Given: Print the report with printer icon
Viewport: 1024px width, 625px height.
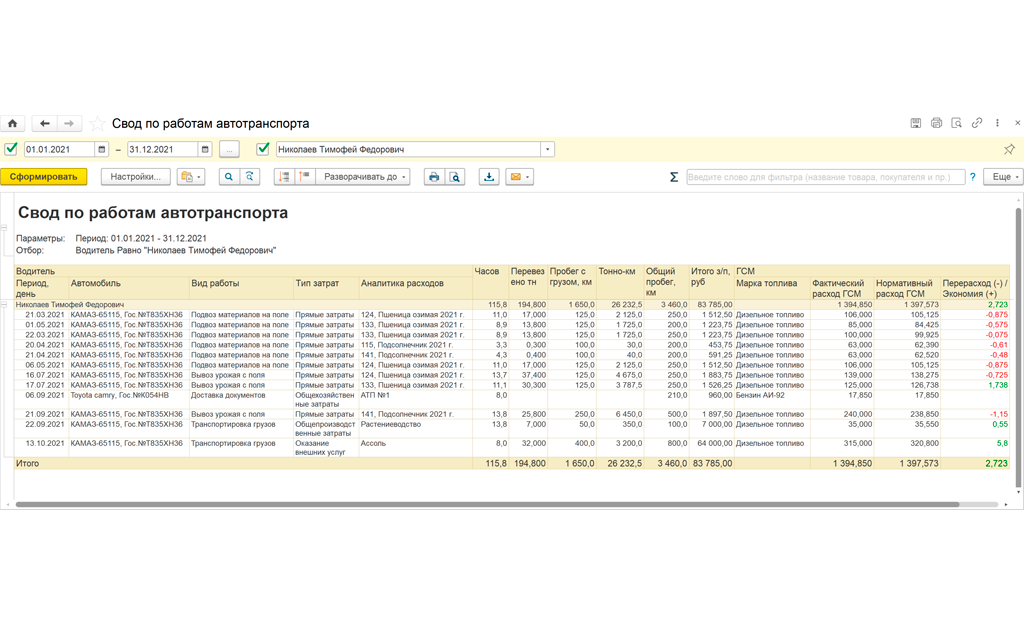Looking at the screenshot, I should [x=434, y=177].
